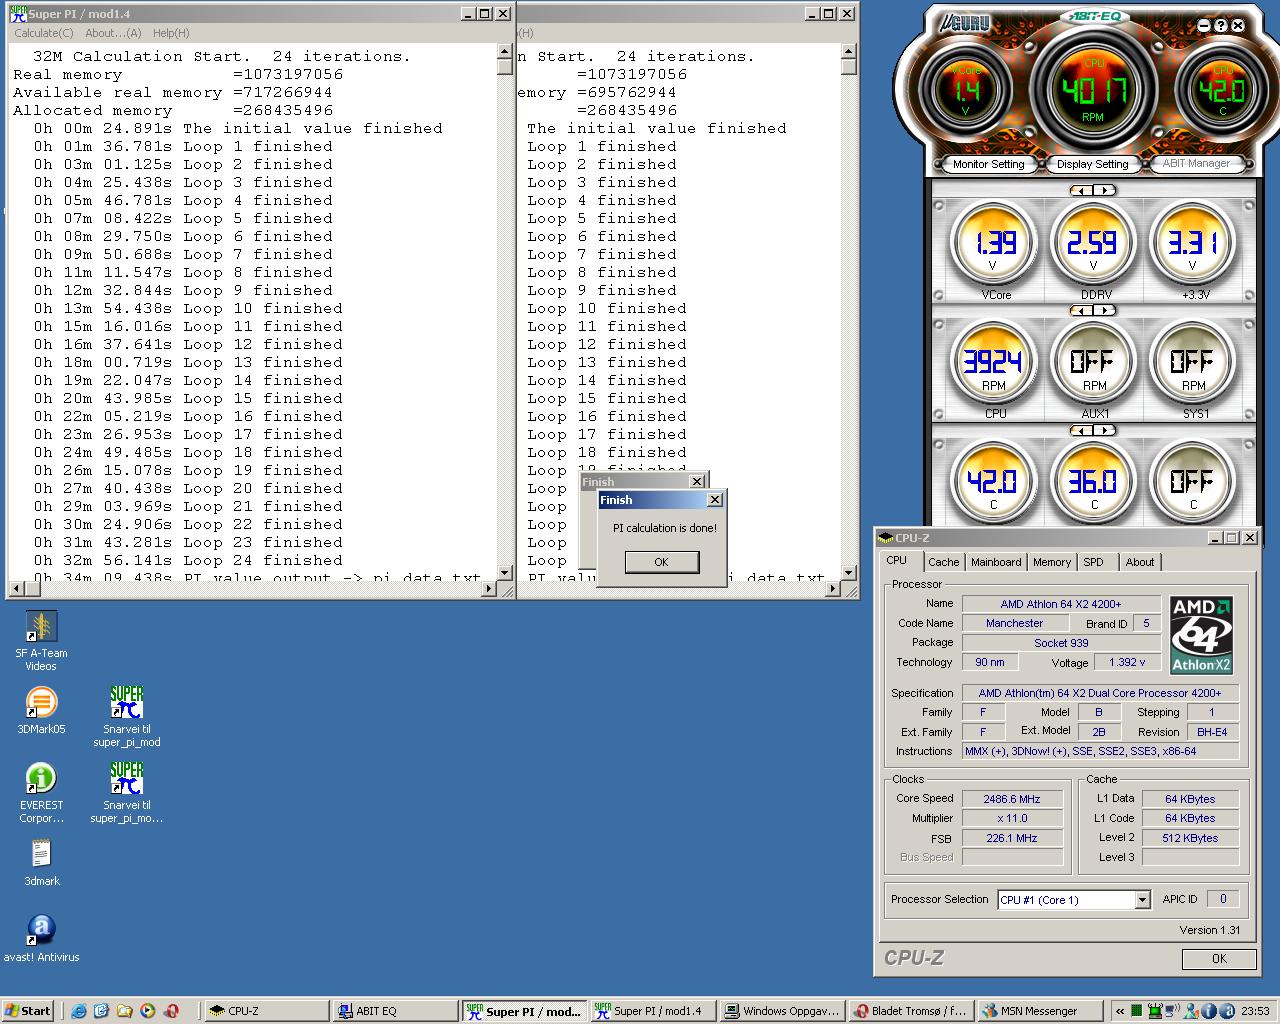Click the APIC ID value box
Viewport: 1280px width, 1024px height.
point(1222,899)
